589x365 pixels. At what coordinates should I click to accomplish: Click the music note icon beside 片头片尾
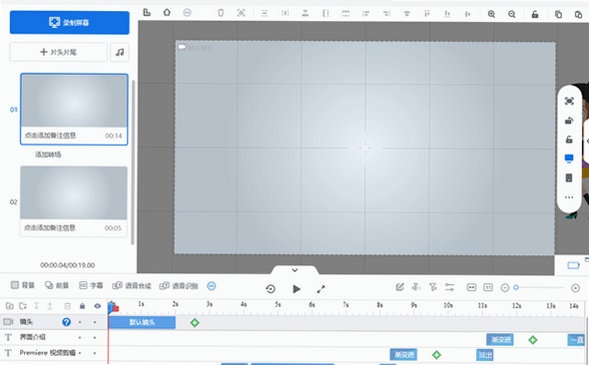tap(120, 52)
